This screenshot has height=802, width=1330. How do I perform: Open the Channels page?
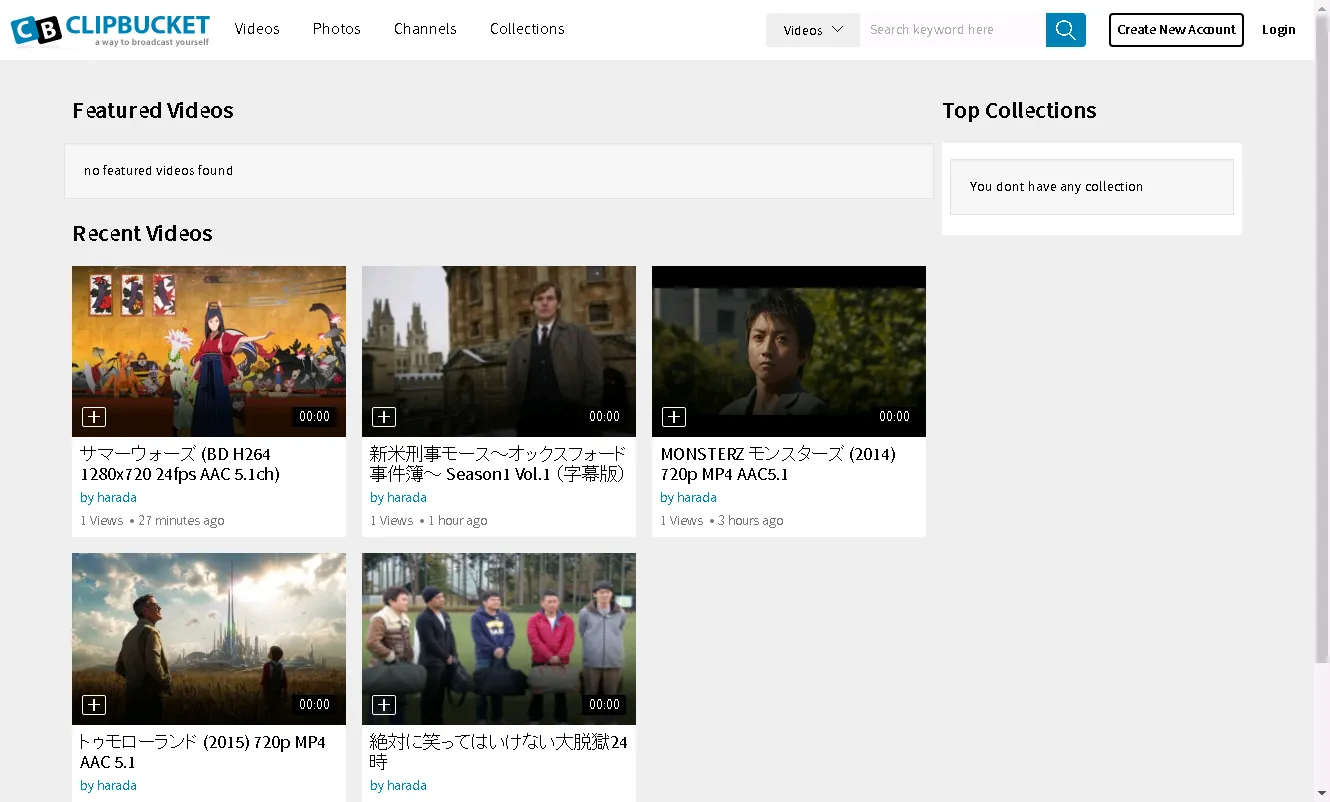pyautogui.click(x=425, y=29)
